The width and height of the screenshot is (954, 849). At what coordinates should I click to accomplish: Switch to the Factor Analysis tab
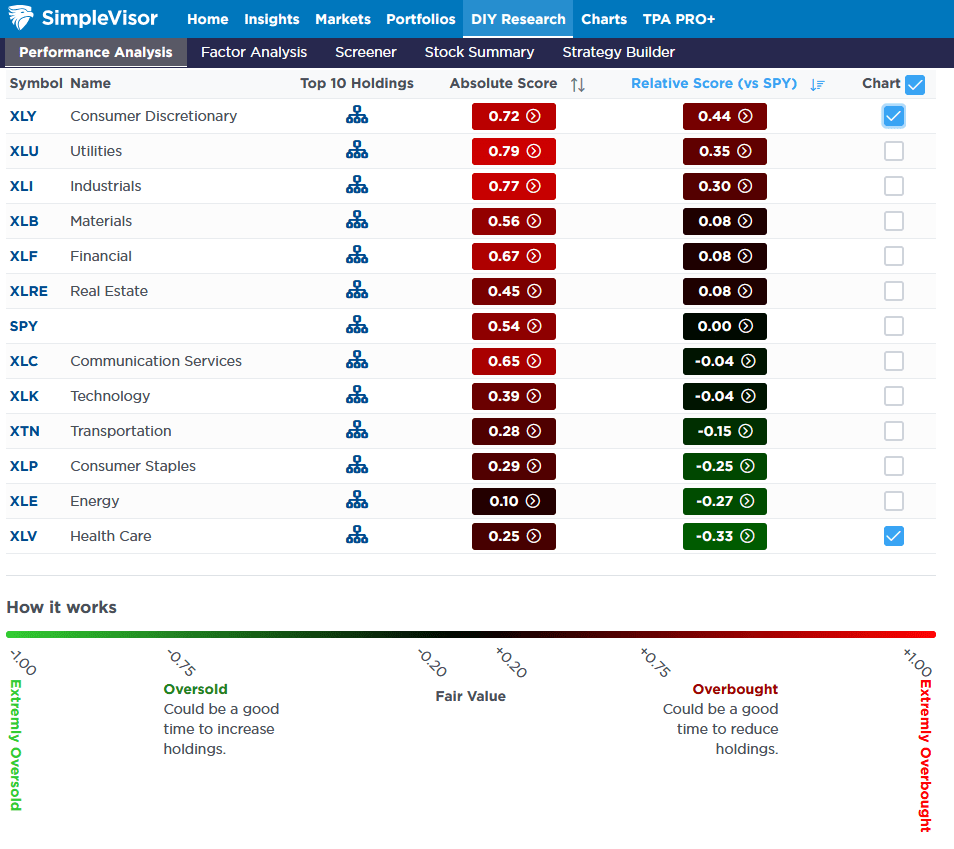(x=254, y=52)
